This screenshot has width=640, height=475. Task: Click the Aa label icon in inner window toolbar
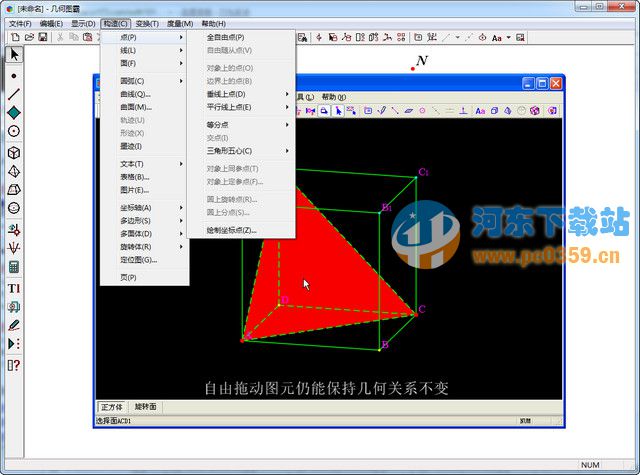pyautogui.click(x=480, y=111)
